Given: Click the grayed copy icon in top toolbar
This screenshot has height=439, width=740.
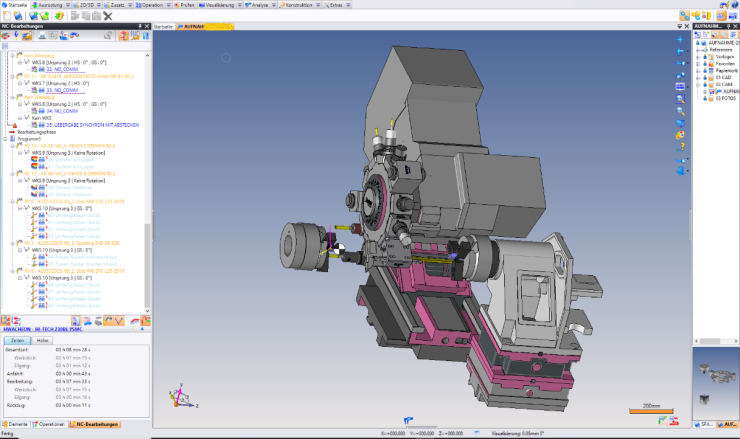Looking at the screenshot, I should pos(86,16).
